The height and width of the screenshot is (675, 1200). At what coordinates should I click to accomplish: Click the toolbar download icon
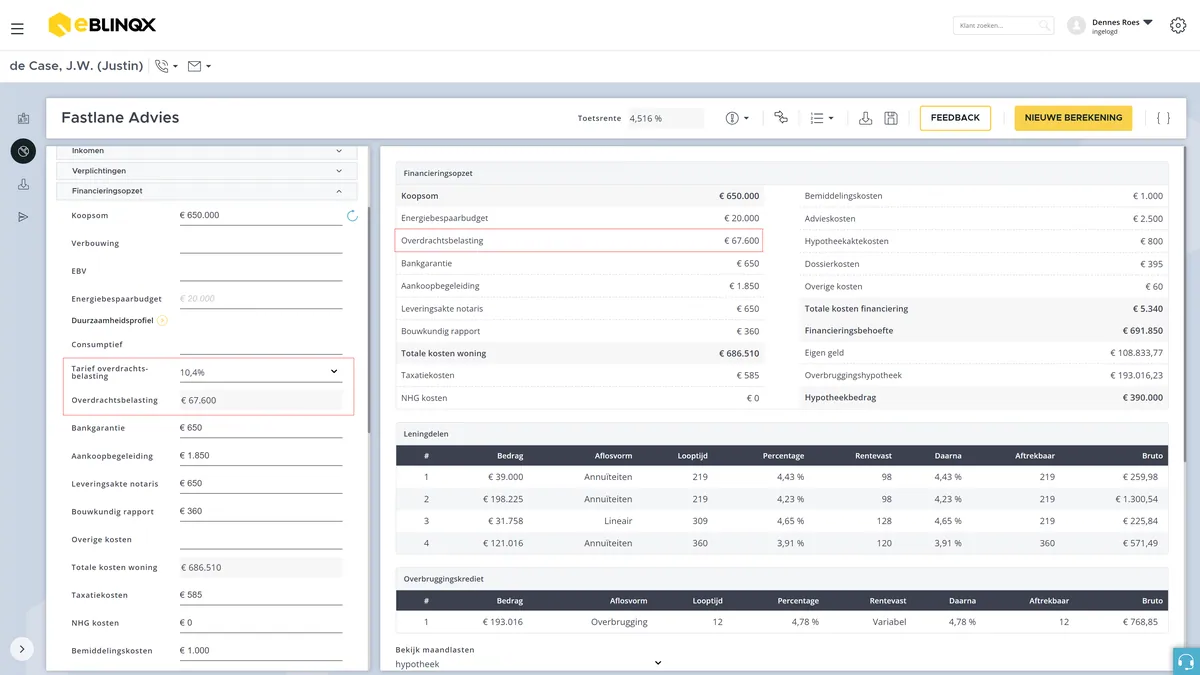(866, 118)
